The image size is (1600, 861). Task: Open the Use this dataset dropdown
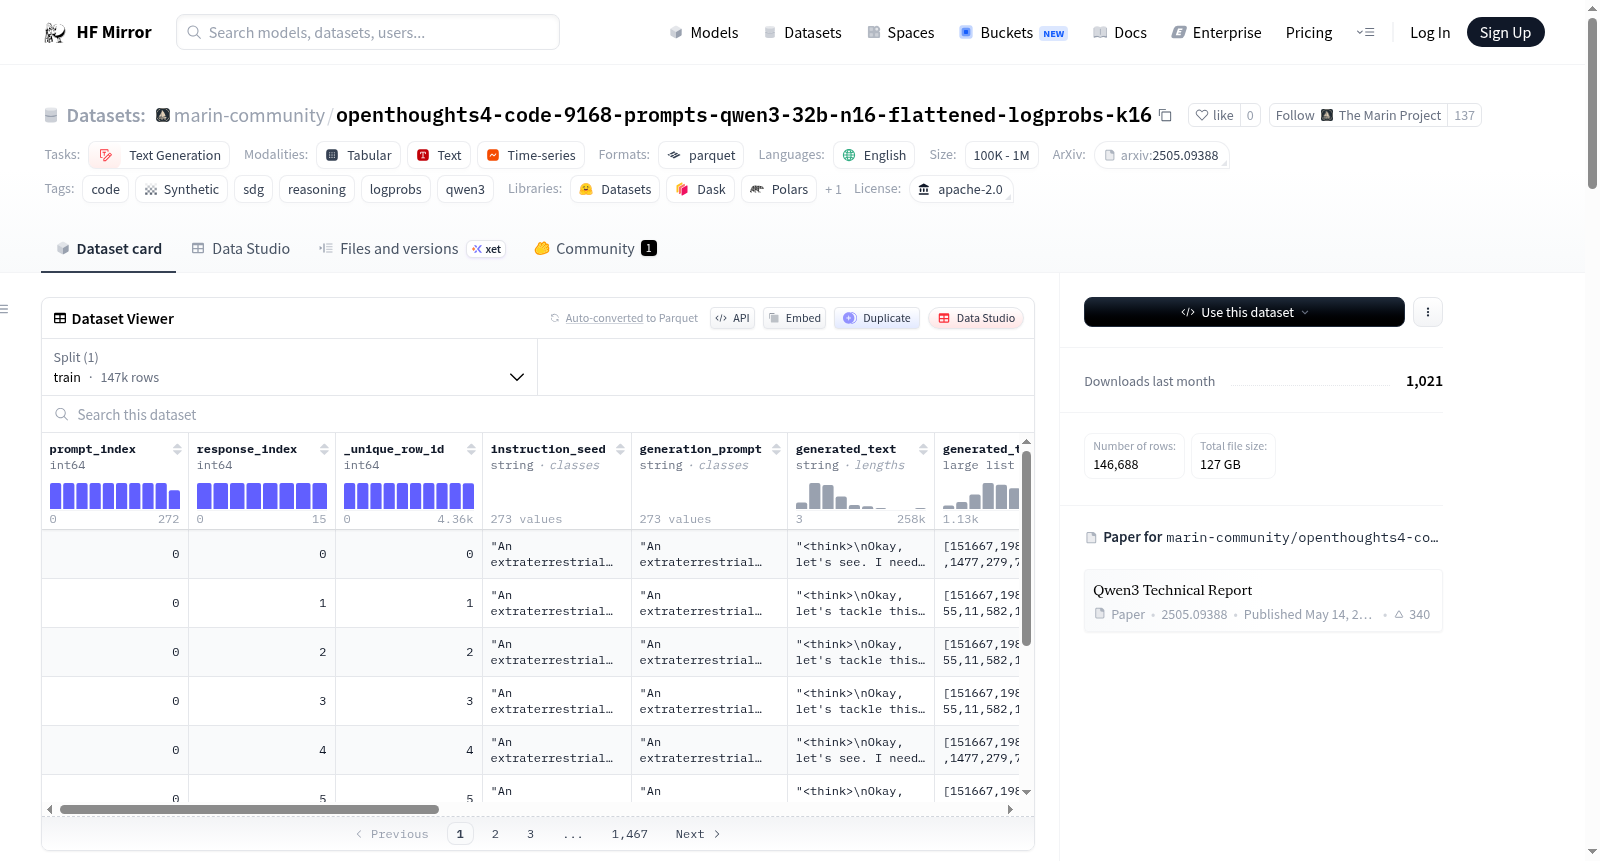coord(1244,312)
